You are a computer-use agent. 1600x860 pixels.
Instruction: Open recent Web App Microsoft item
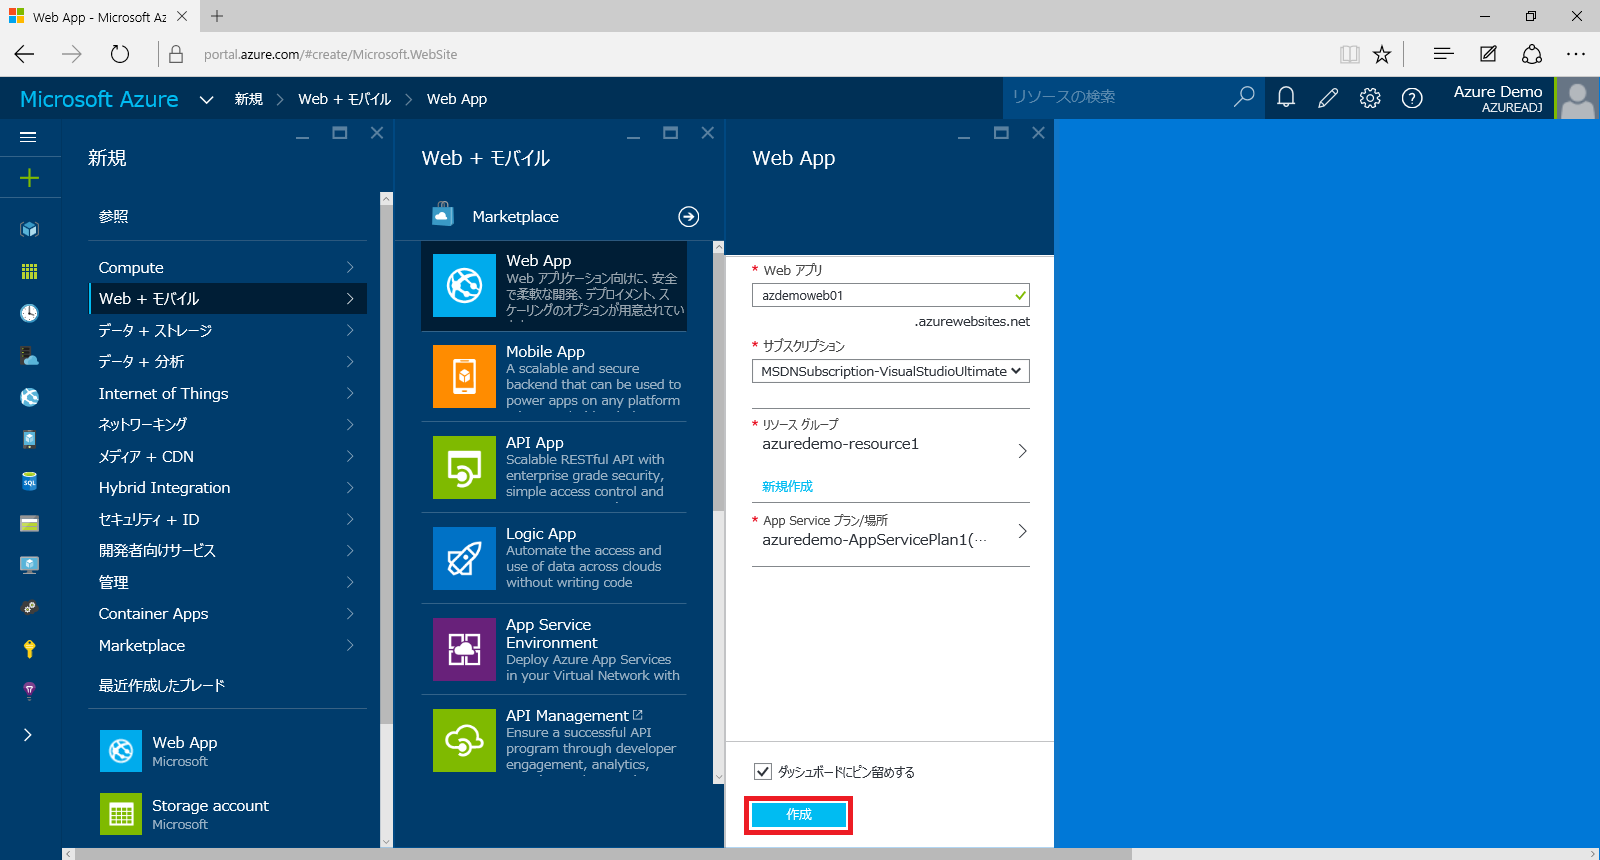point(227,751)
